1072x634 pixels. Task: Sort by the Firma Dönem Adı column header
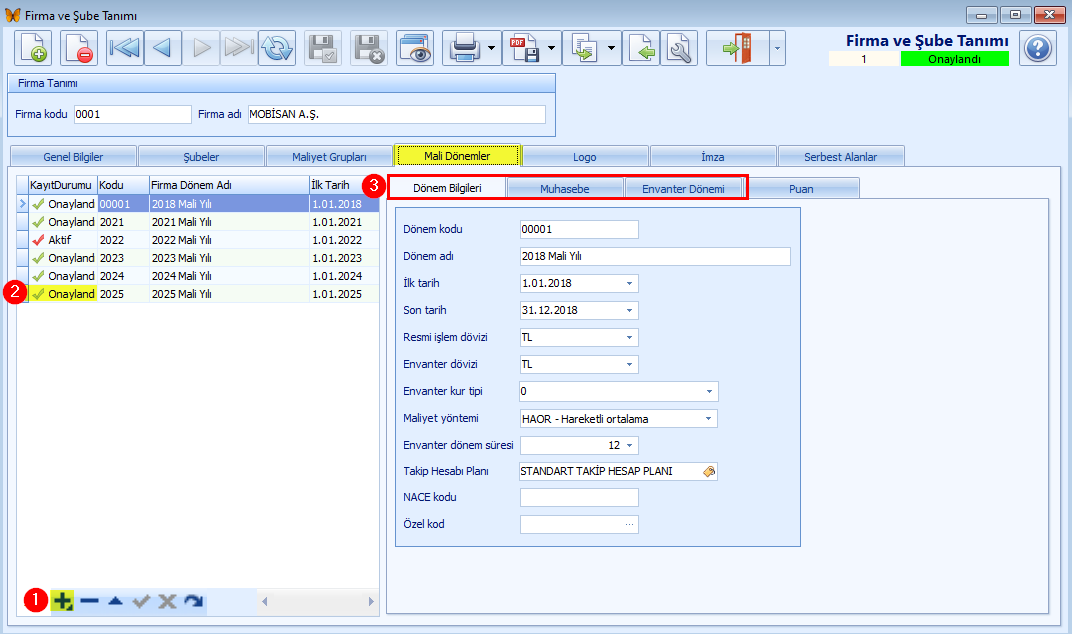(229, 185)
